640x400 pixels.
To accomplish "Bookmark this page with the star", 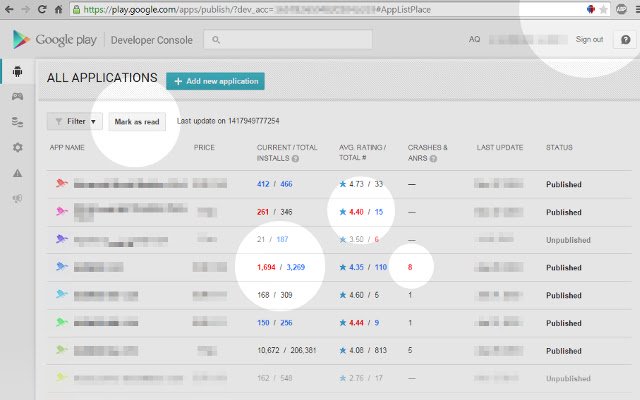I will pos(603,9).
